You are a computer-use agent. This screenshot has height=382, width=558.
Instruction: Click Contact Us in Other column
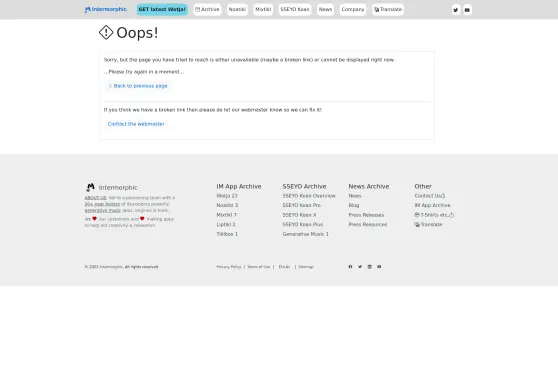point(430,196)
